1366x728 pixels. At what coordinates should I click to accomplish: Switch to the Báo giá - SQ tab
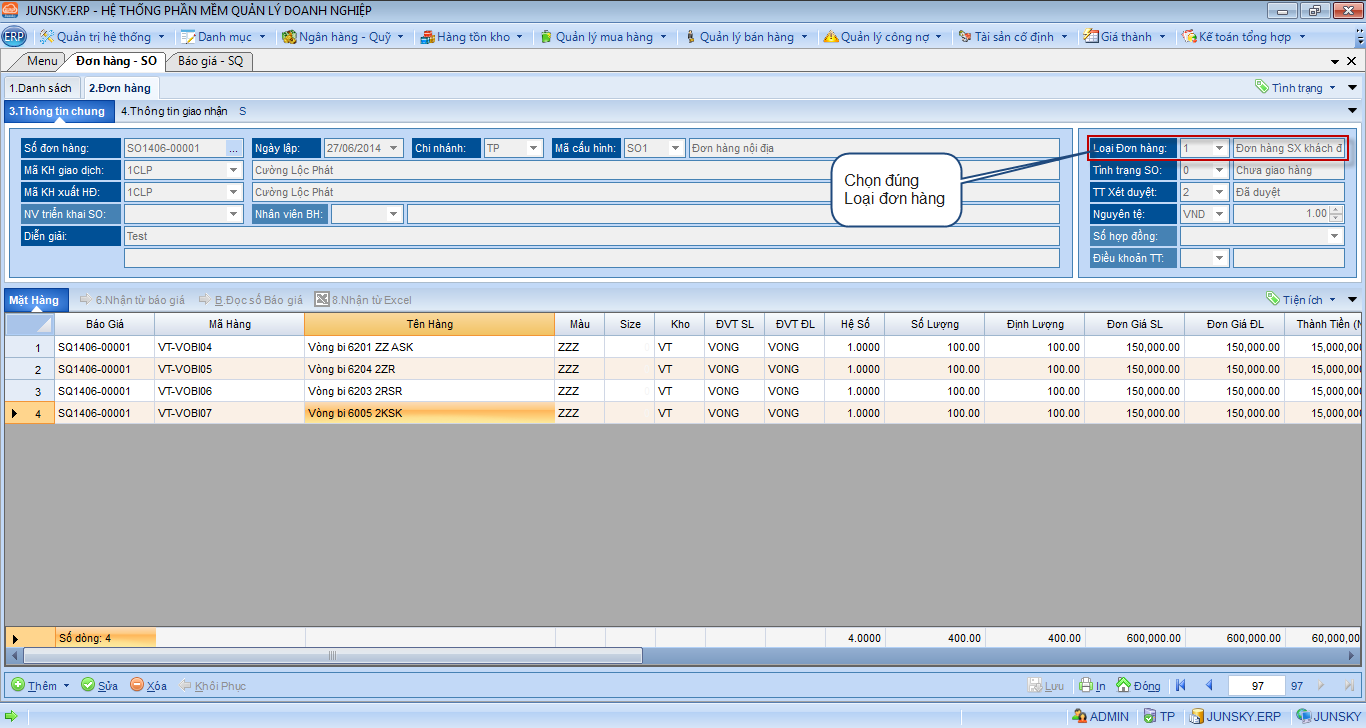click(210, 61)
